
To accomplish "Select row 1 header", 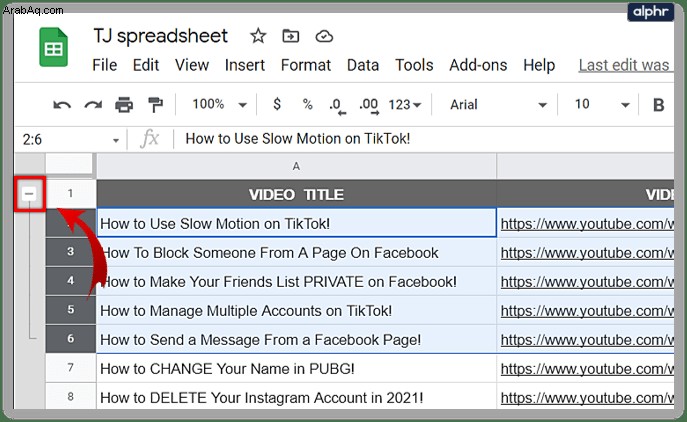I will [71, 194].
